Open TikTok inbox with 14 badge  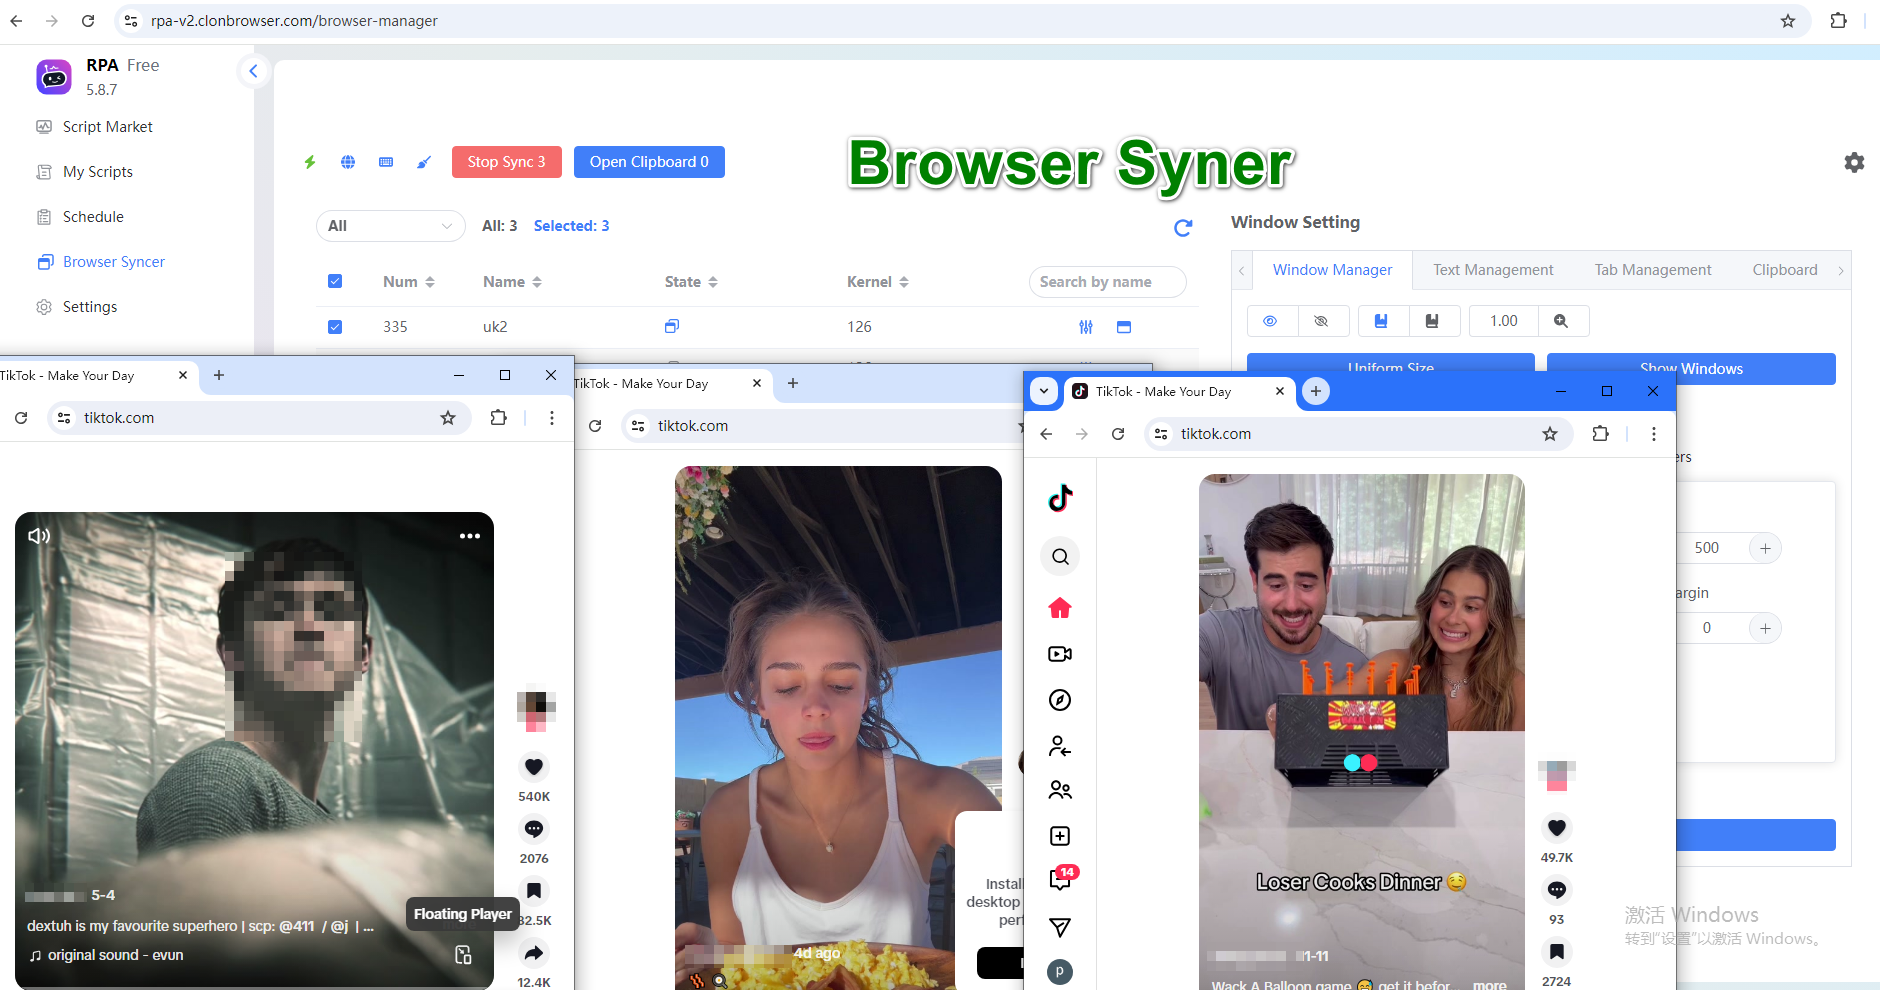(1061, 879)
